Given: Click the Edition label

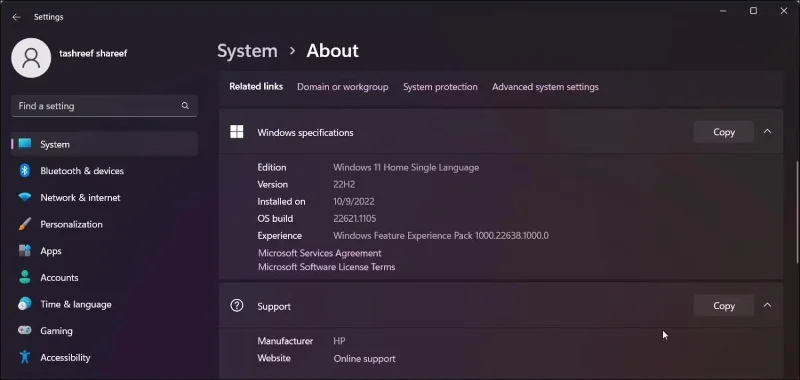Looking at the screenshot, I should [x=272, y=167].
